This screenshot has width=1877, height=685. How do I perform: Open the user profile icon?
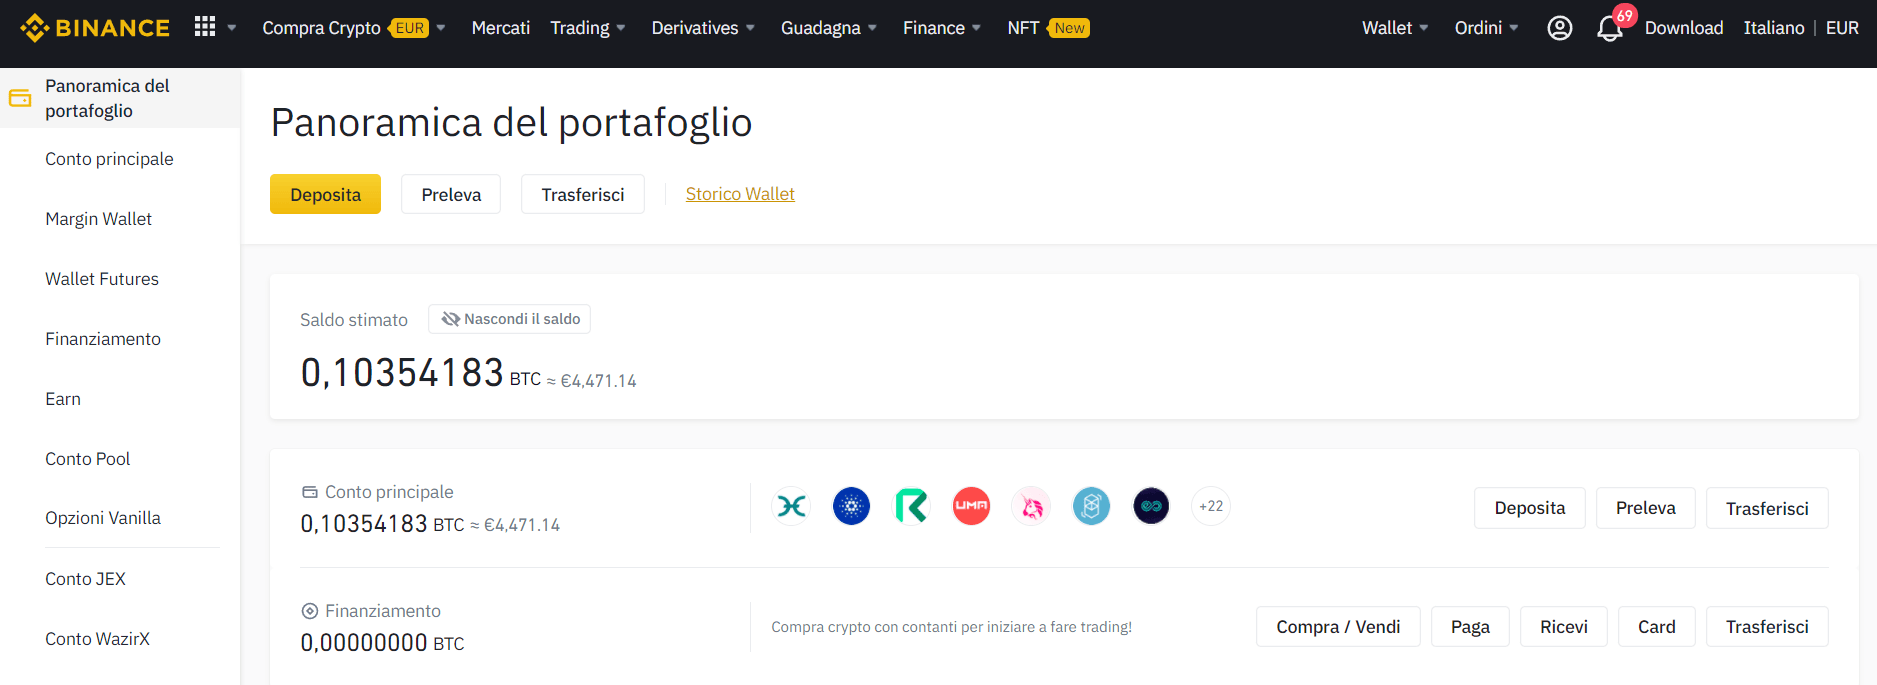pyautogui.click(x=1560, y=28)
